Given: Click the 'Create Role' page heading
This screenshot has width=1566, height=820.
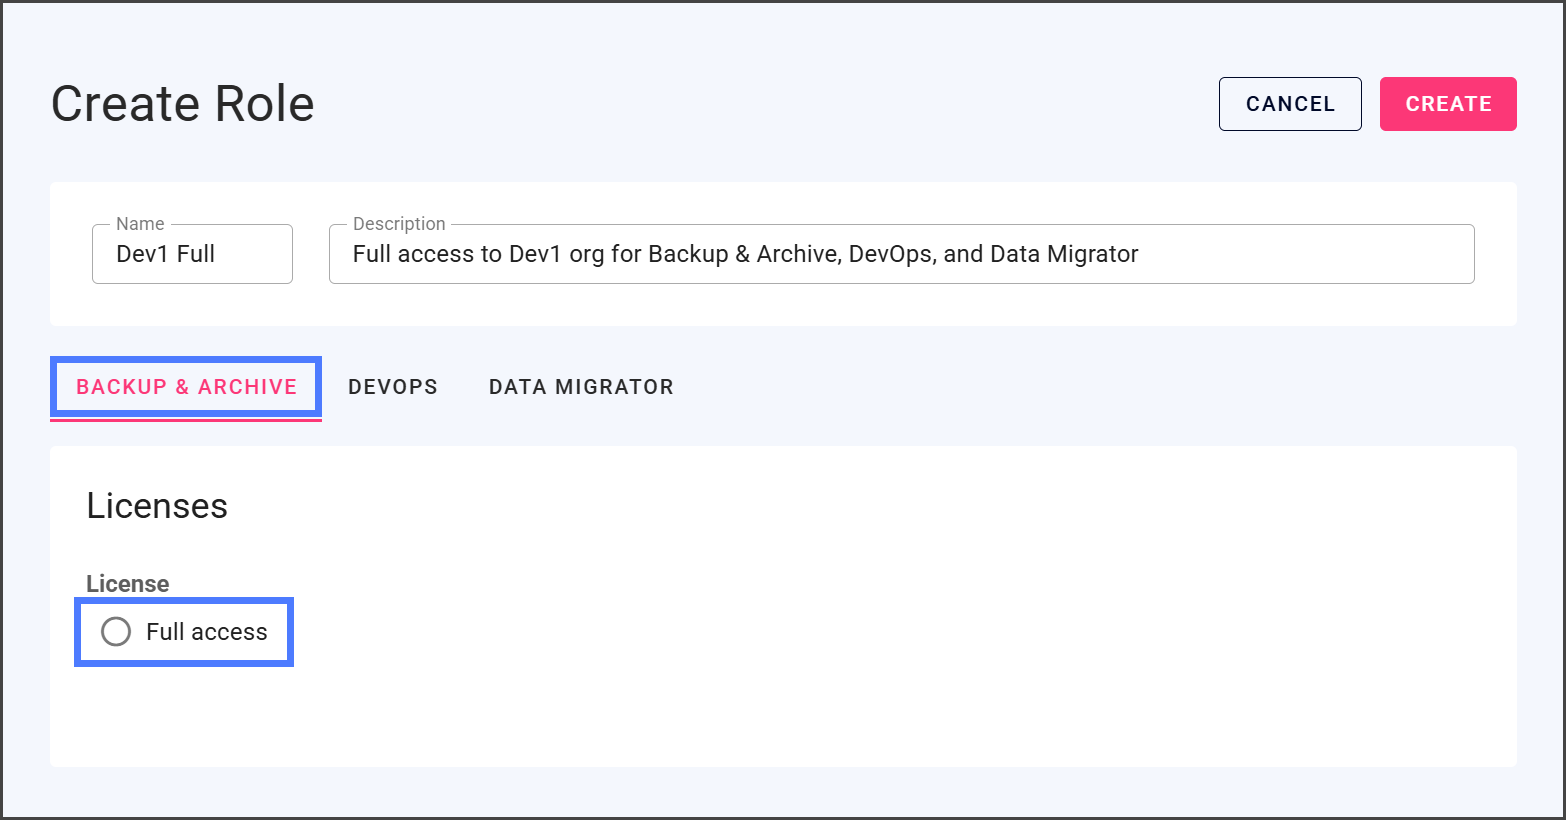Looking at the screenshot, I should click(x=183, y=104).
